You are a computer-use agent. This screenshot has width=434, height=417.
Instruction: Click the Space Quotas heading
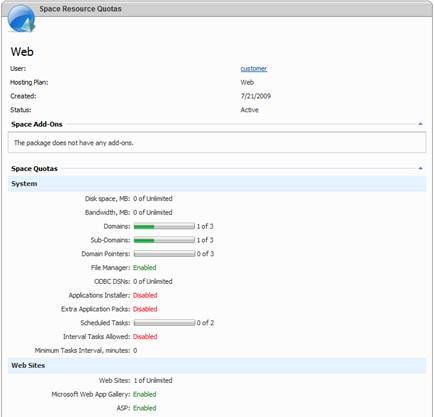click(x=34, y=169)
